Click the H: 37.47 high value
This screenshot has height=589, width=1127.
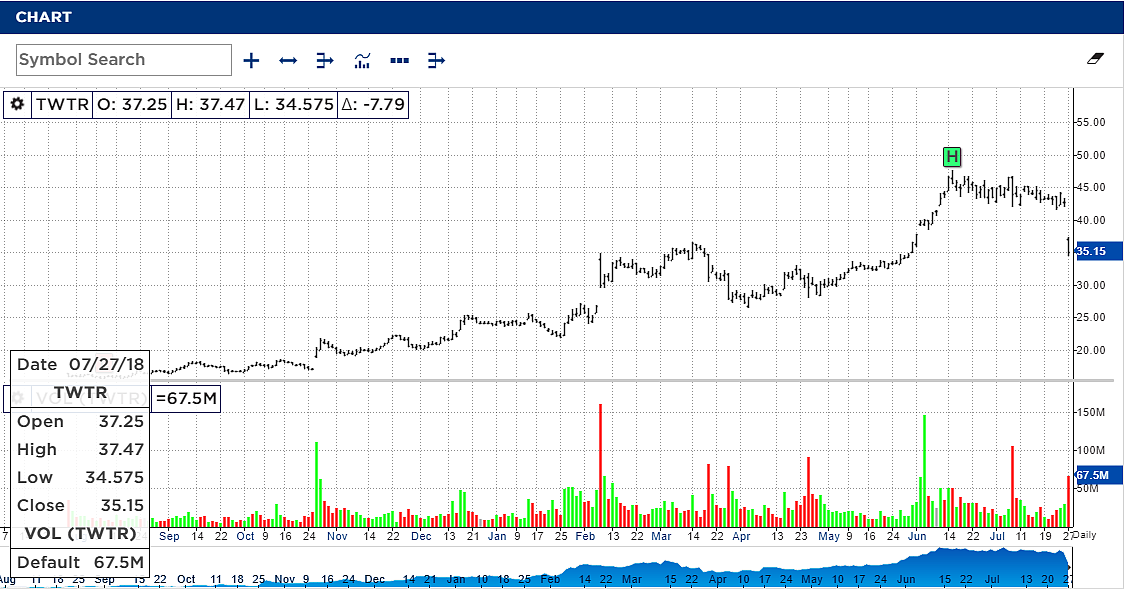[x=211, y=104]
